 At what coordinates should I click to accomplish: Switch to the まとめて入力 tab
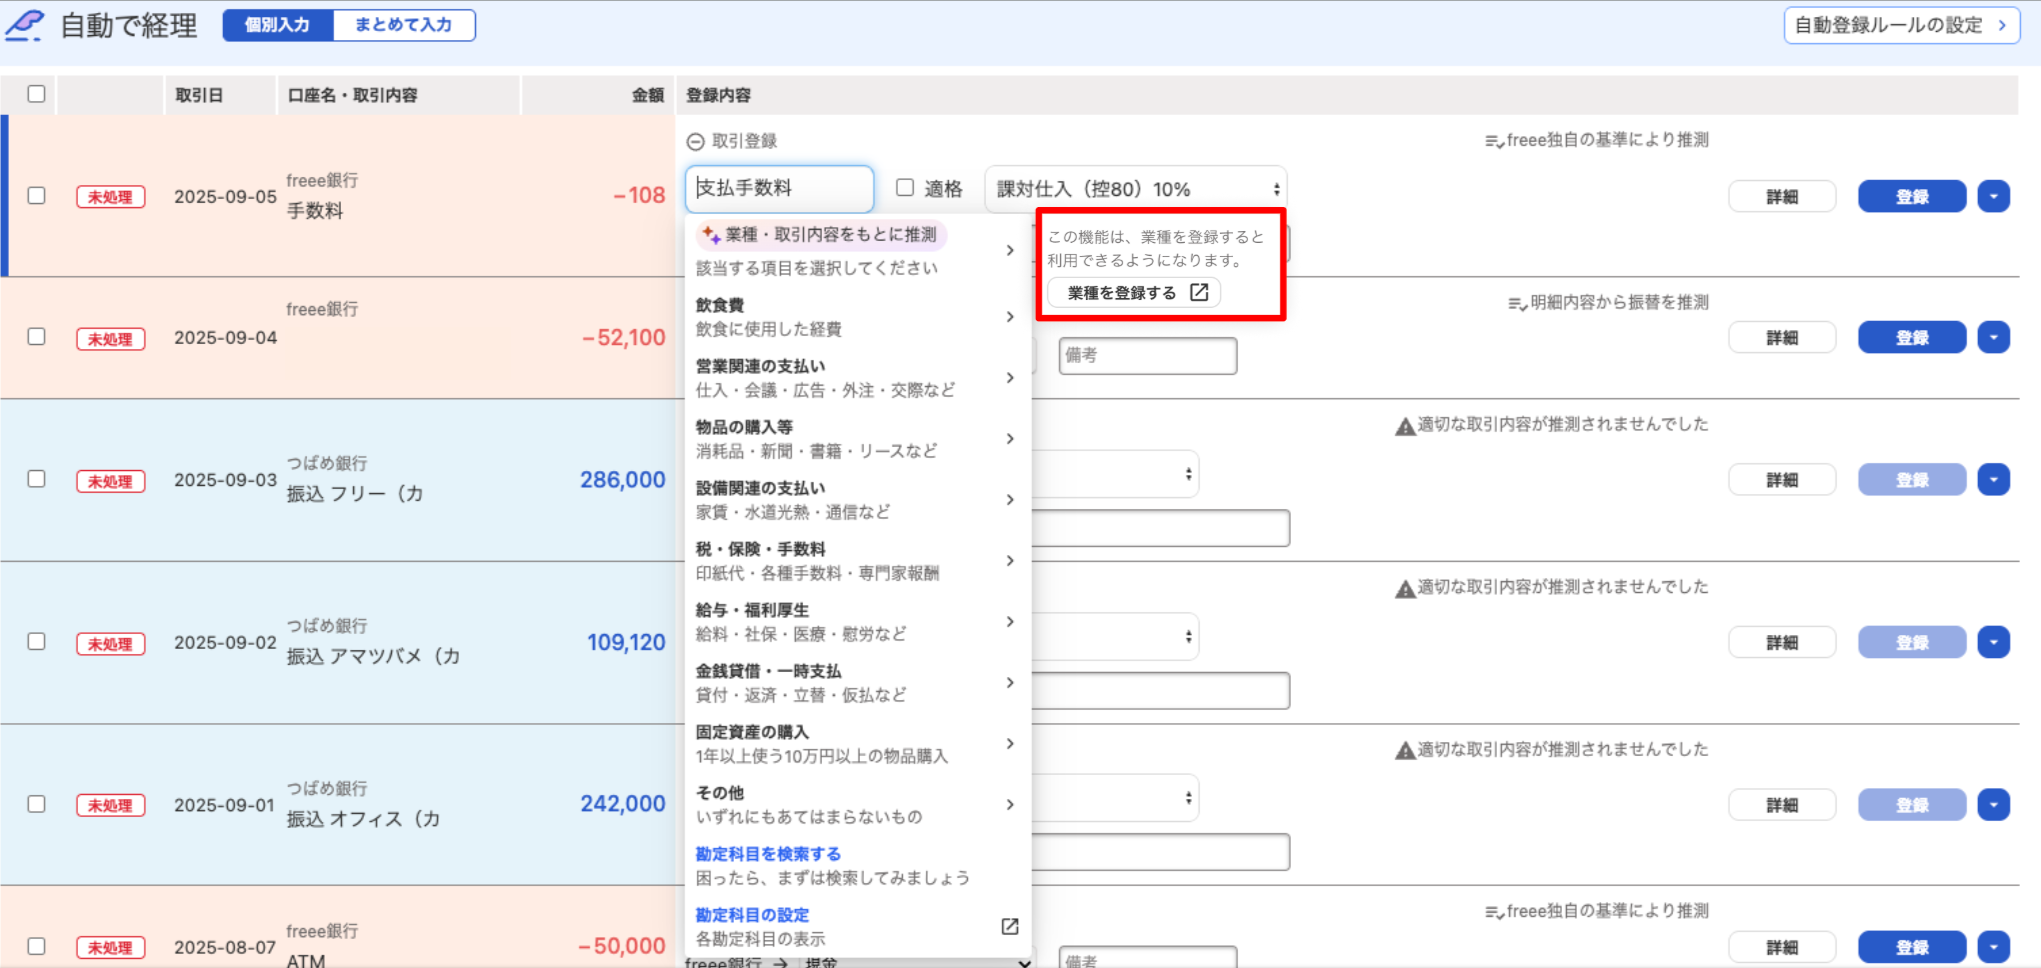(x=404, y=25)
